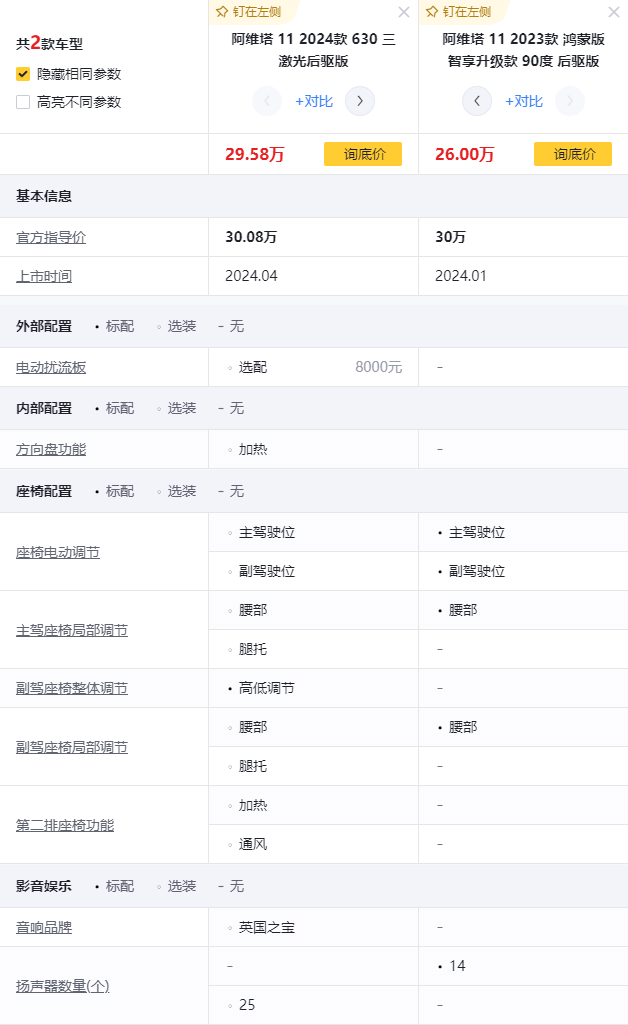
Task: Pin the Avatr 11 2024 column to left
Action: [248, 12]
